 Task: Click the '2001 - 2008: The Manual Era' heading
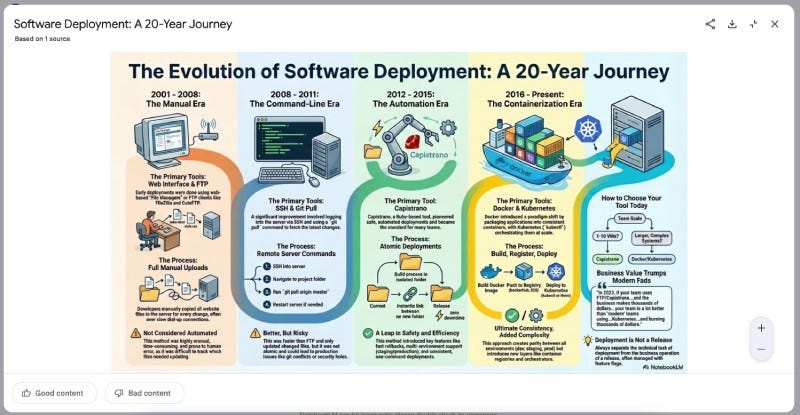176,99
